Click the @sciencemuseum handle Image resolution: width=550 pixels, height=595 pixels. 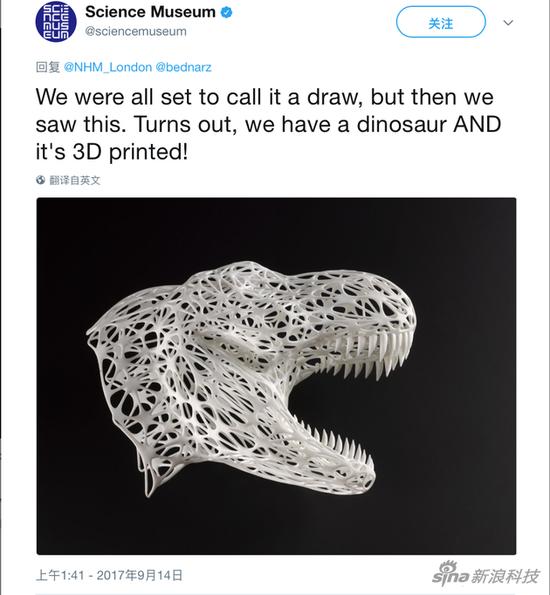pyautogui.click(x=136, y=31)
